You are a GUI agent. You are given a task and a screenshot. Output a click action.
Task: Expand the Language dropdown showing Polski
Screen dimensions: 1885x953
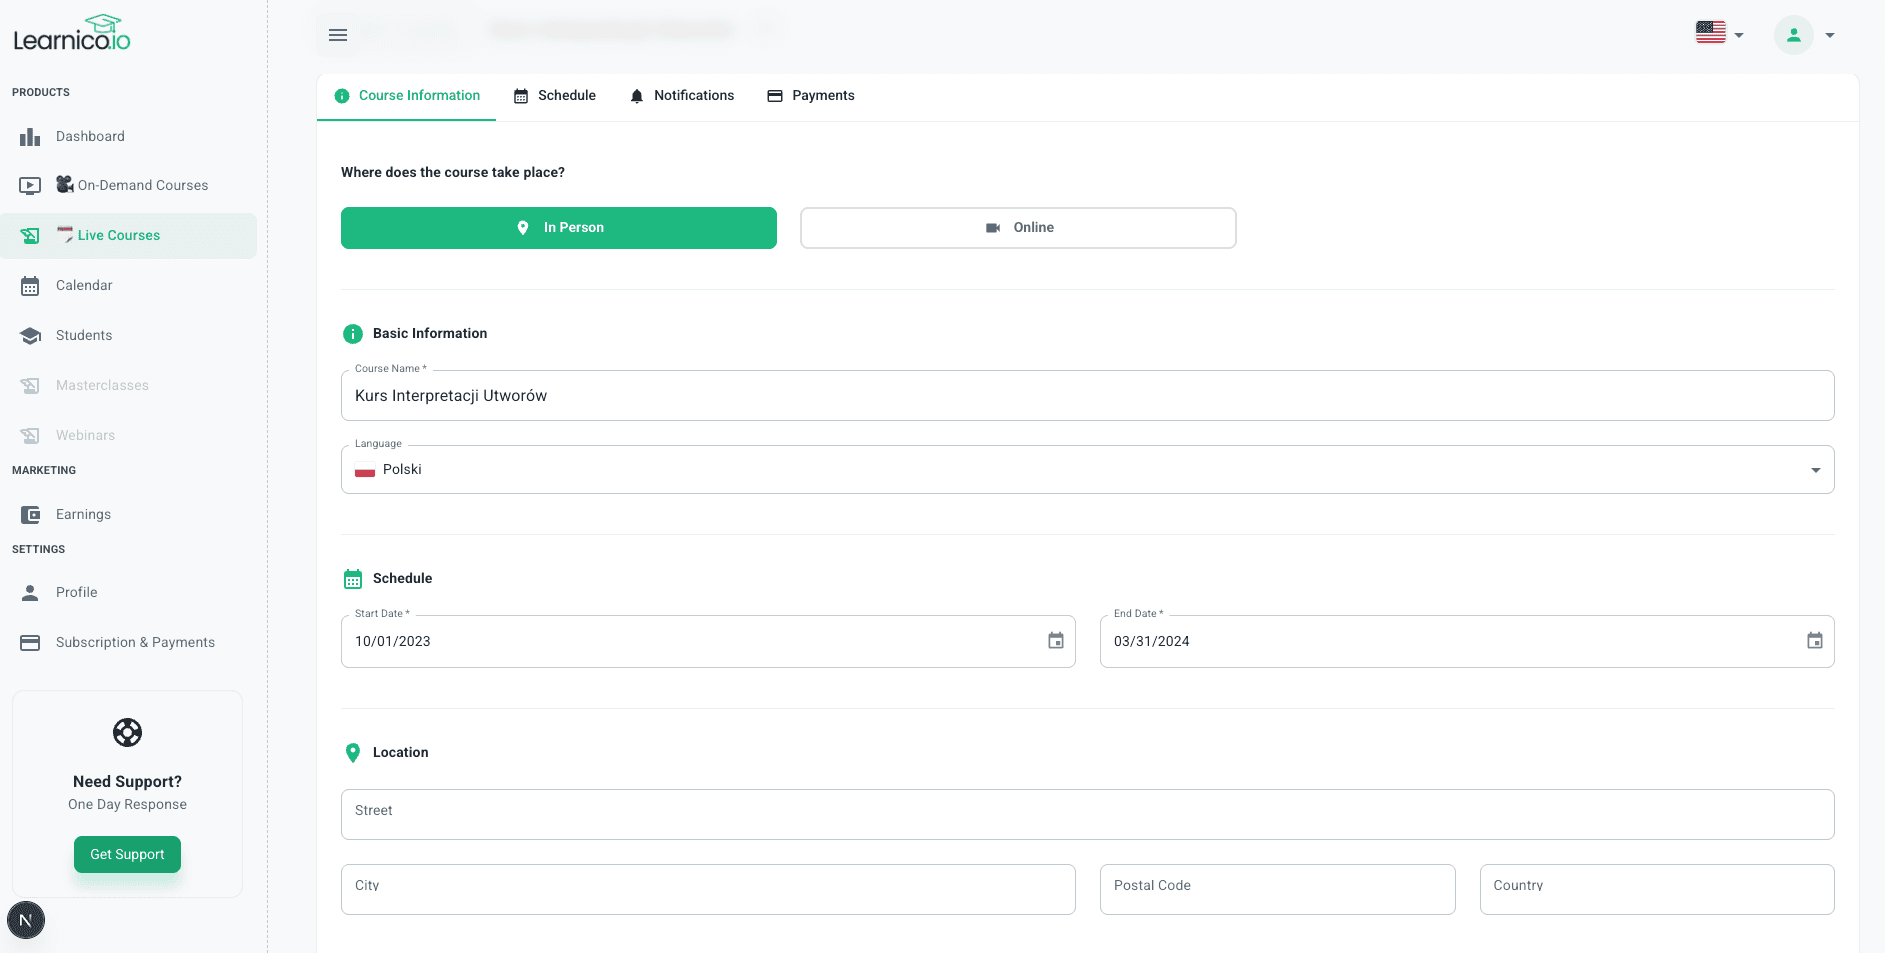(x=1087, y=470)
